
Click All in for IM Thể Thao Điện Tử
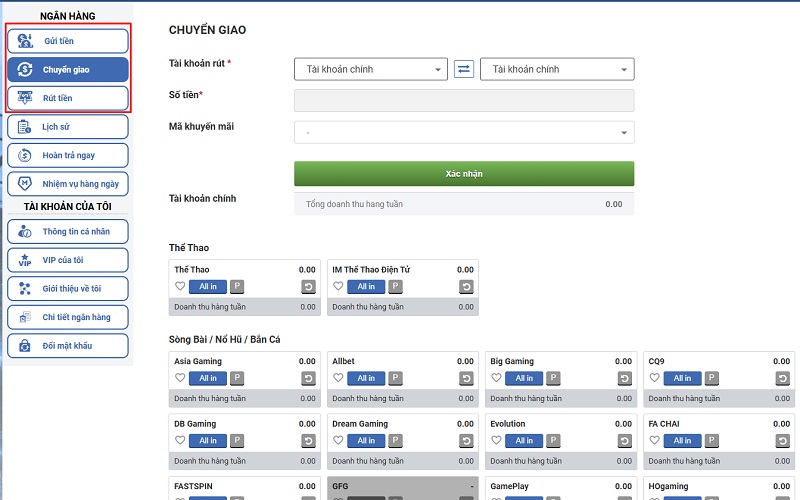(366, 287)
